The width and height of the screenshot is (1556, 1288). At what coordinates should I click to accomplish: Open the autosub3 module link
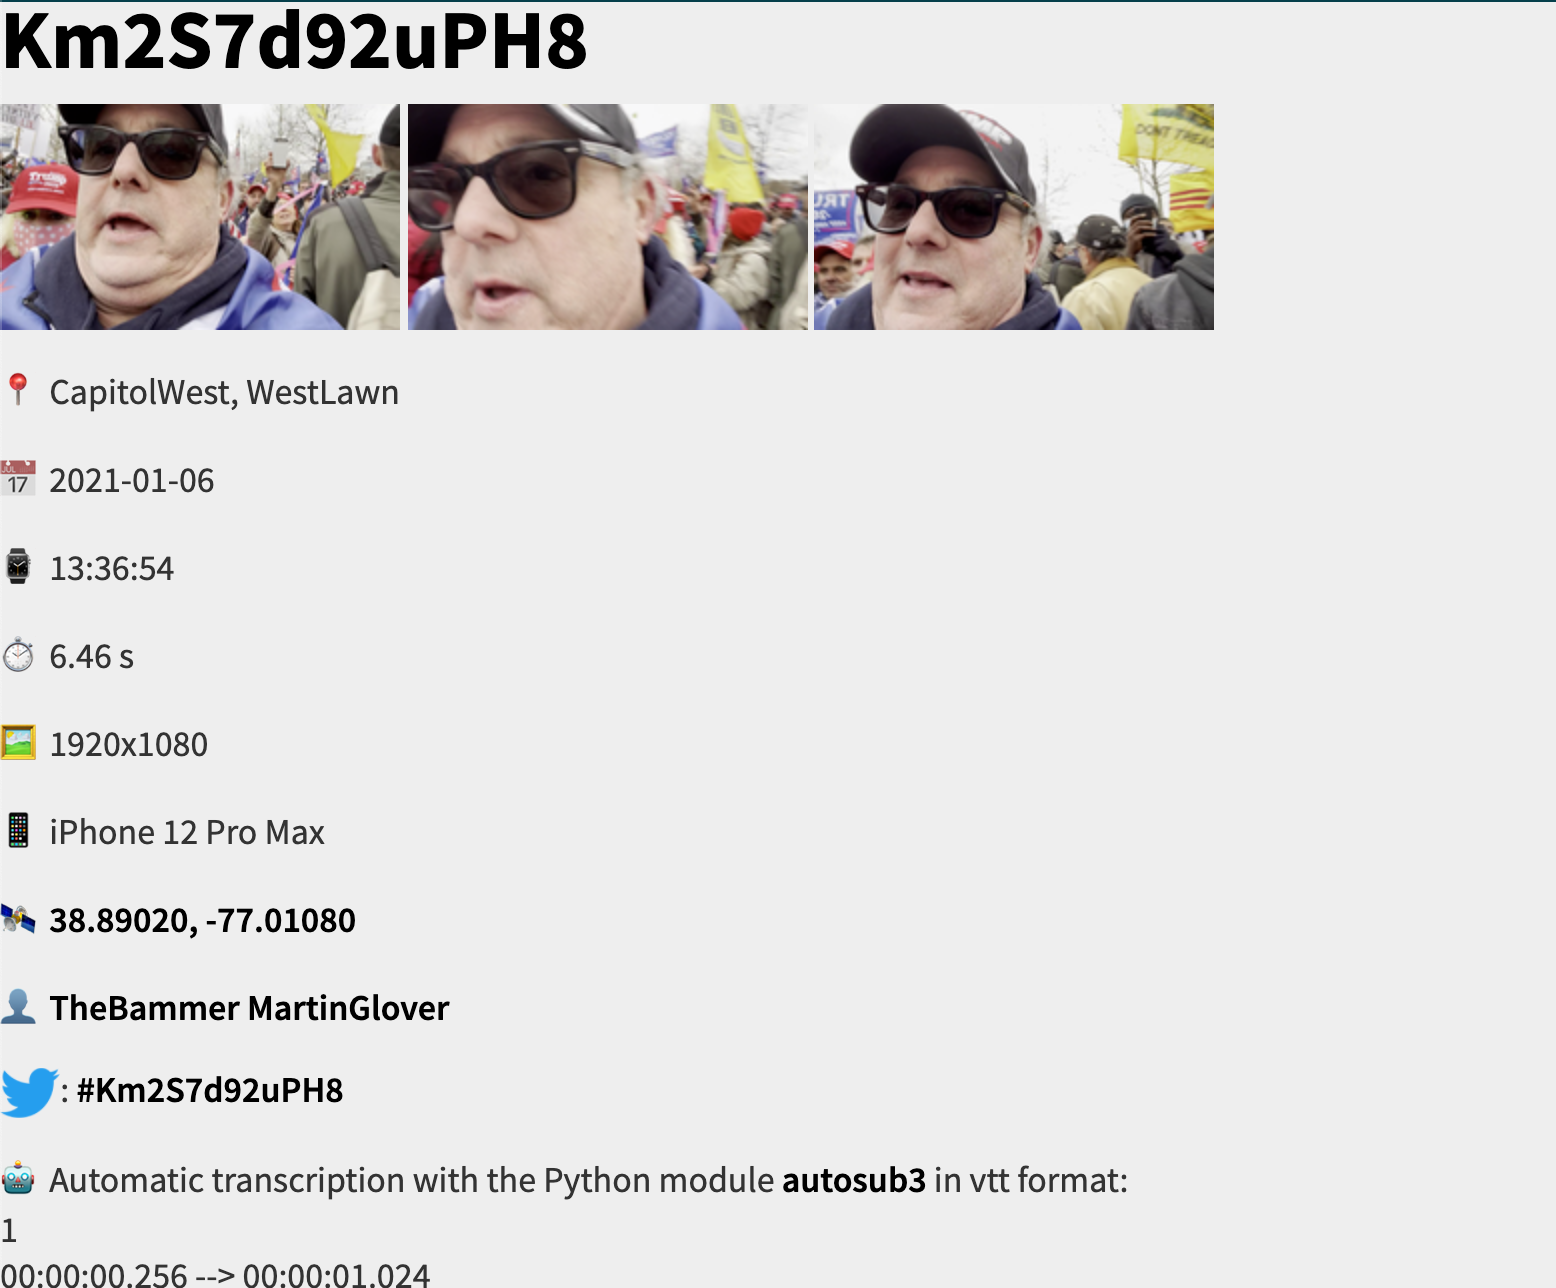point(854,1181)
